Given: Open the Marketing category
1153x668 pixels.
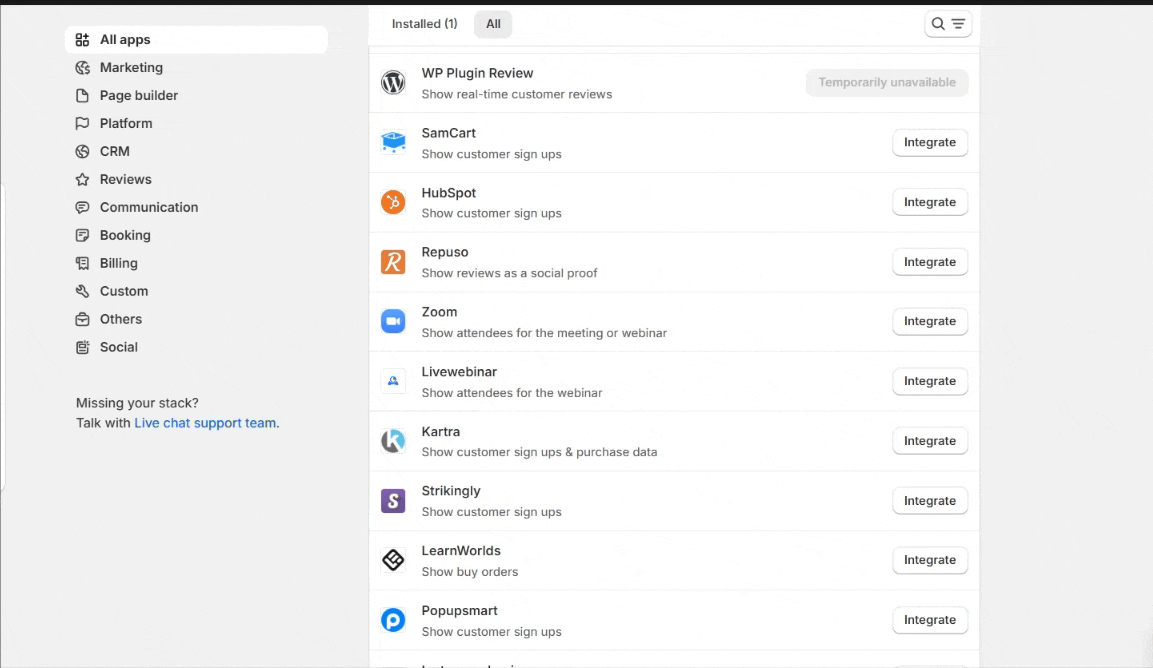Looking at the screenshot, I should [x=131, y=68].
